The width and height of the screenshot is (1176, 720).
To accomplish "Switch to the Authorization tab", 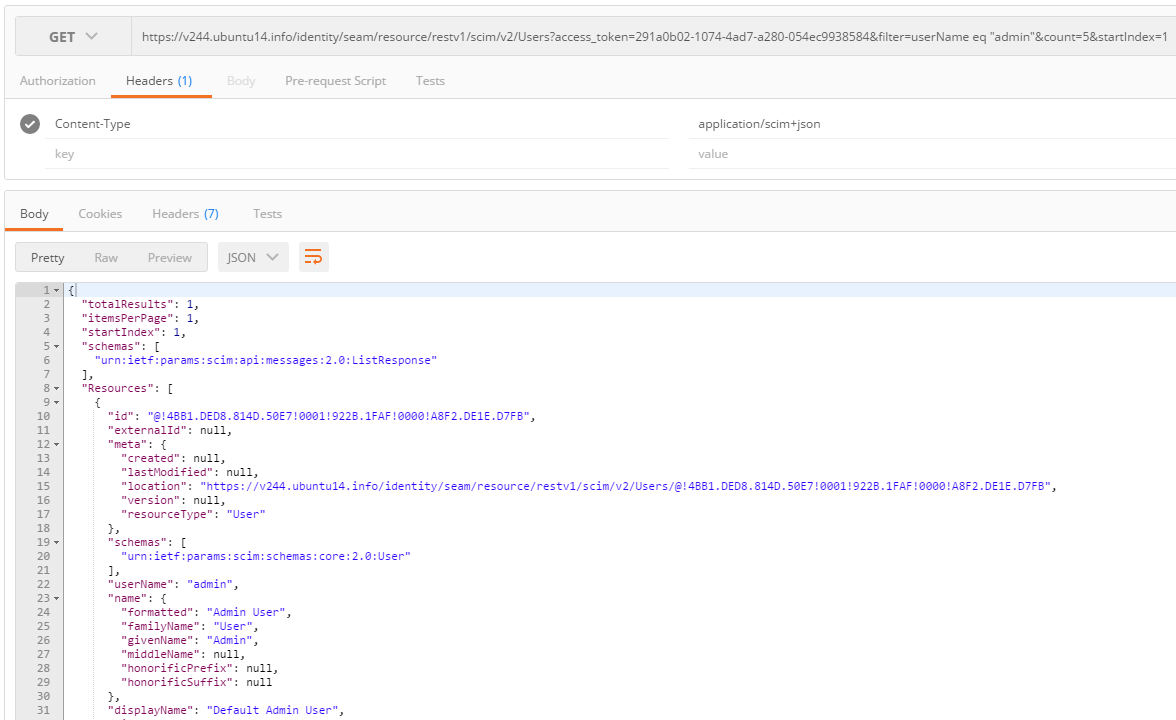I will 58,81.
